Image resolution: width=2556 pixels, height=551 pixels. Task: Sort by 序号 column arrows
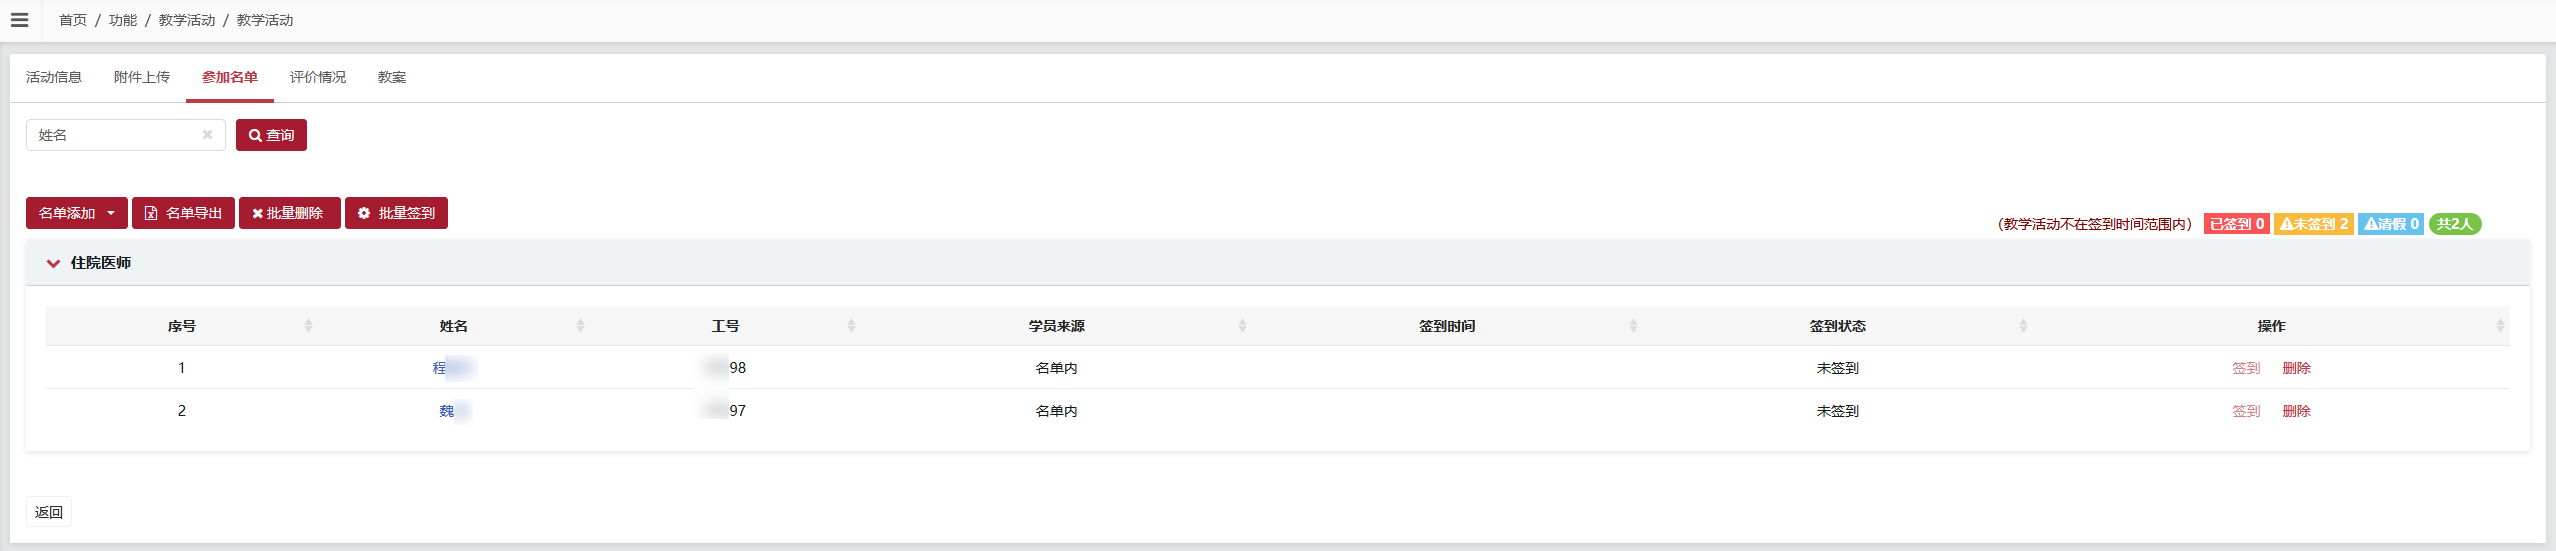pyautogui.click(x=308, y=326)
